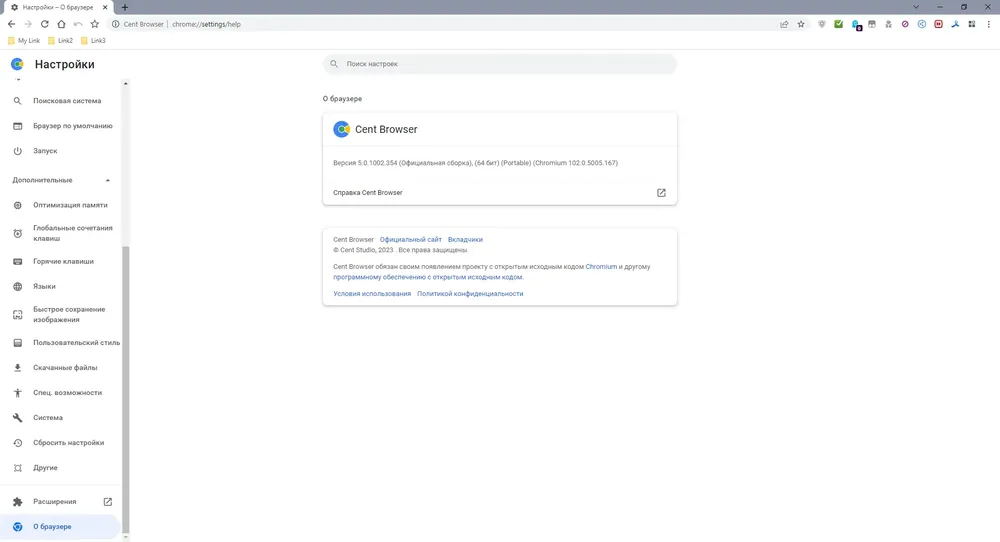Screen dimensions: 1000x542
Task: Open Оптимизация памяти settings
Action: pos(61,205)
